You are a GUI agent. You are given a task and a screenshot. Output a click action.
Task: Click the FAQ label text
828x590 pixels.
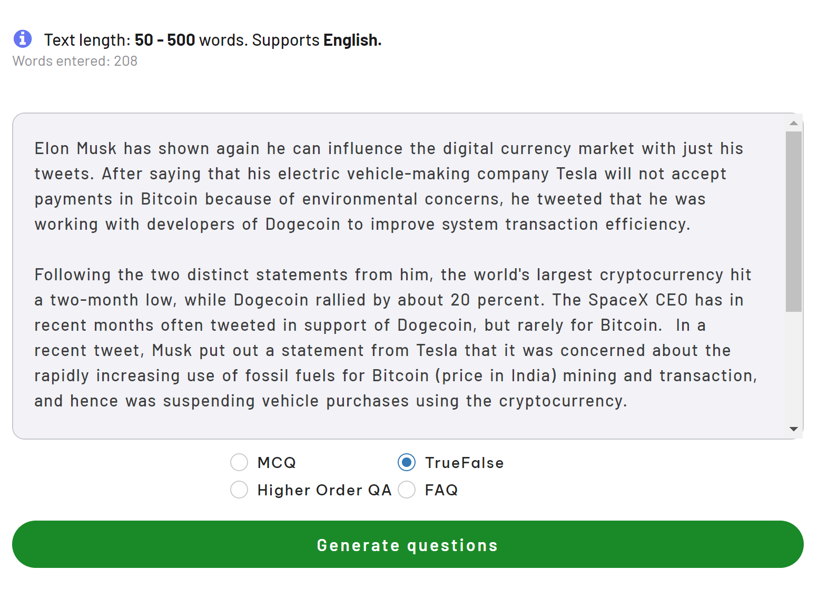pyautogui.click(x=441, y=490)
